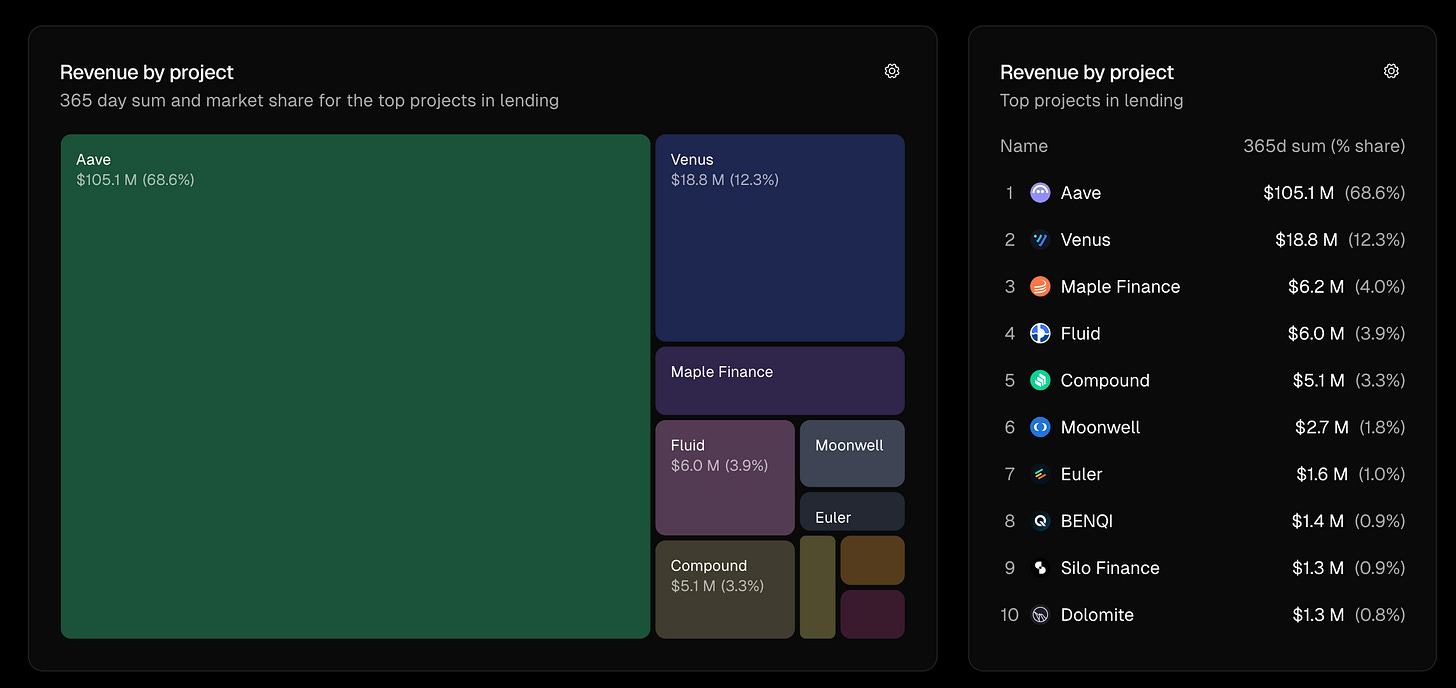Click the dark magenta unlabeled treemap block
Viewport: 1456px width, 688px height.
pos(872,614)
